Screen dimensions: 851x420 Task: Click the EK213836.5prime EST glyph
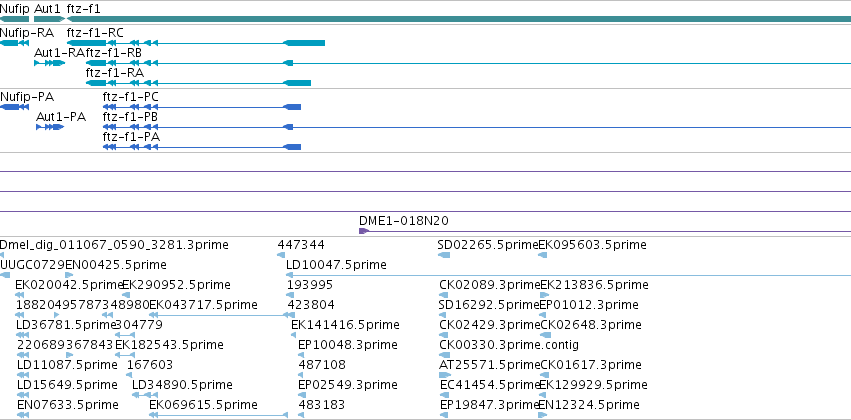(x=545, y=295)
